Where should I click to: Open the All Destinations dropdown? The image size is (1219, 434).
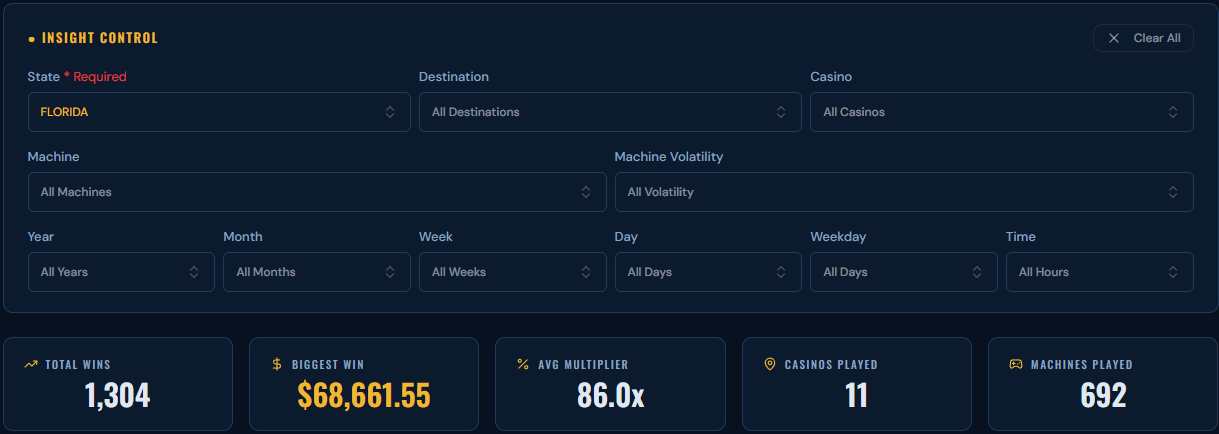pos(610,112)
